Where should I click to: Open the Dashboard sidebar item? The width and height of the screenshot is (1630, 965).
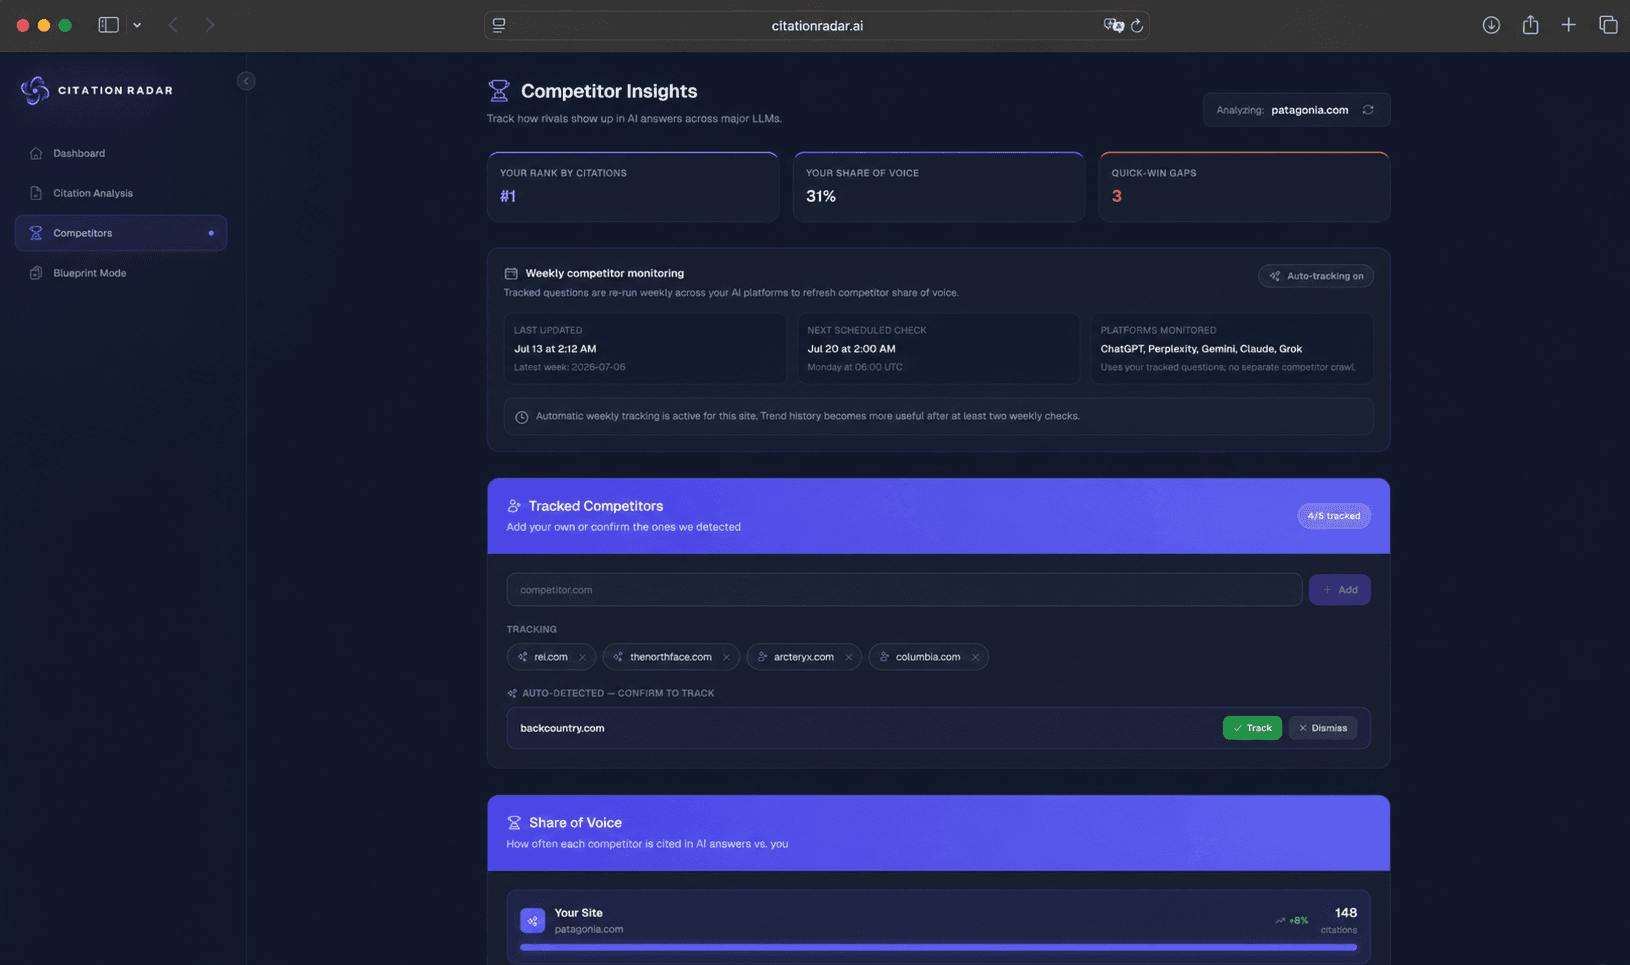pos(121,153)
